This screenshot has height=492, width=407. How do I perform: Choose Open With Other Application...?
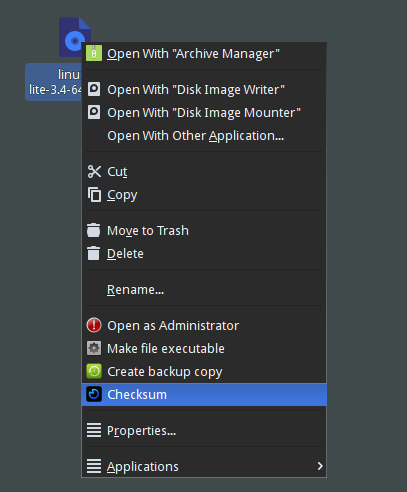(204, 136)
